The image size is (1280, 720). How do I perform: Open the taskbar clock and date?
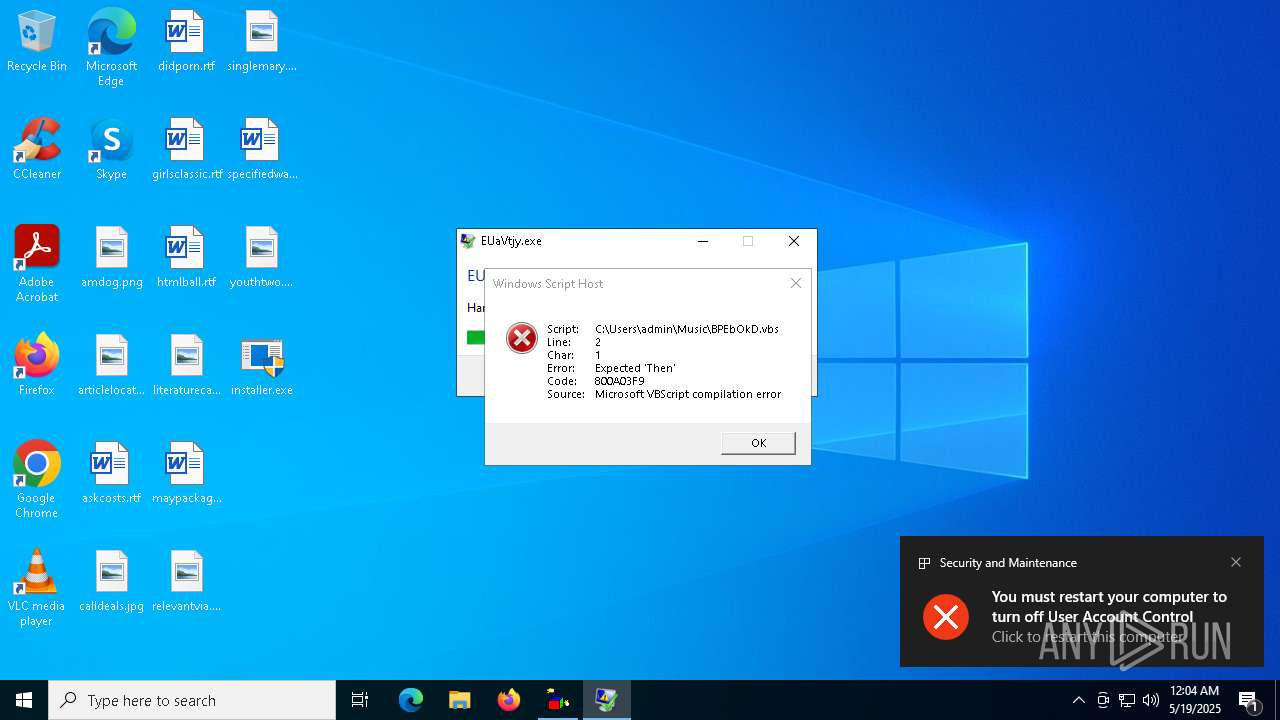coord(1195,700)
